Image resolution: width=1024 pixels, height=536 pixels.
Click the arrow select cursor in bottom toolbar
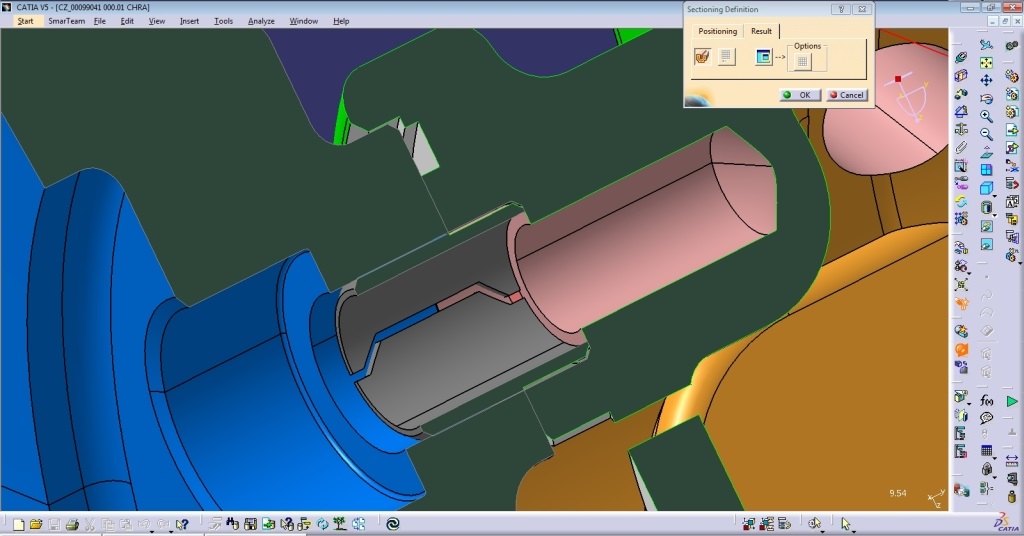[x=846, y=524]
